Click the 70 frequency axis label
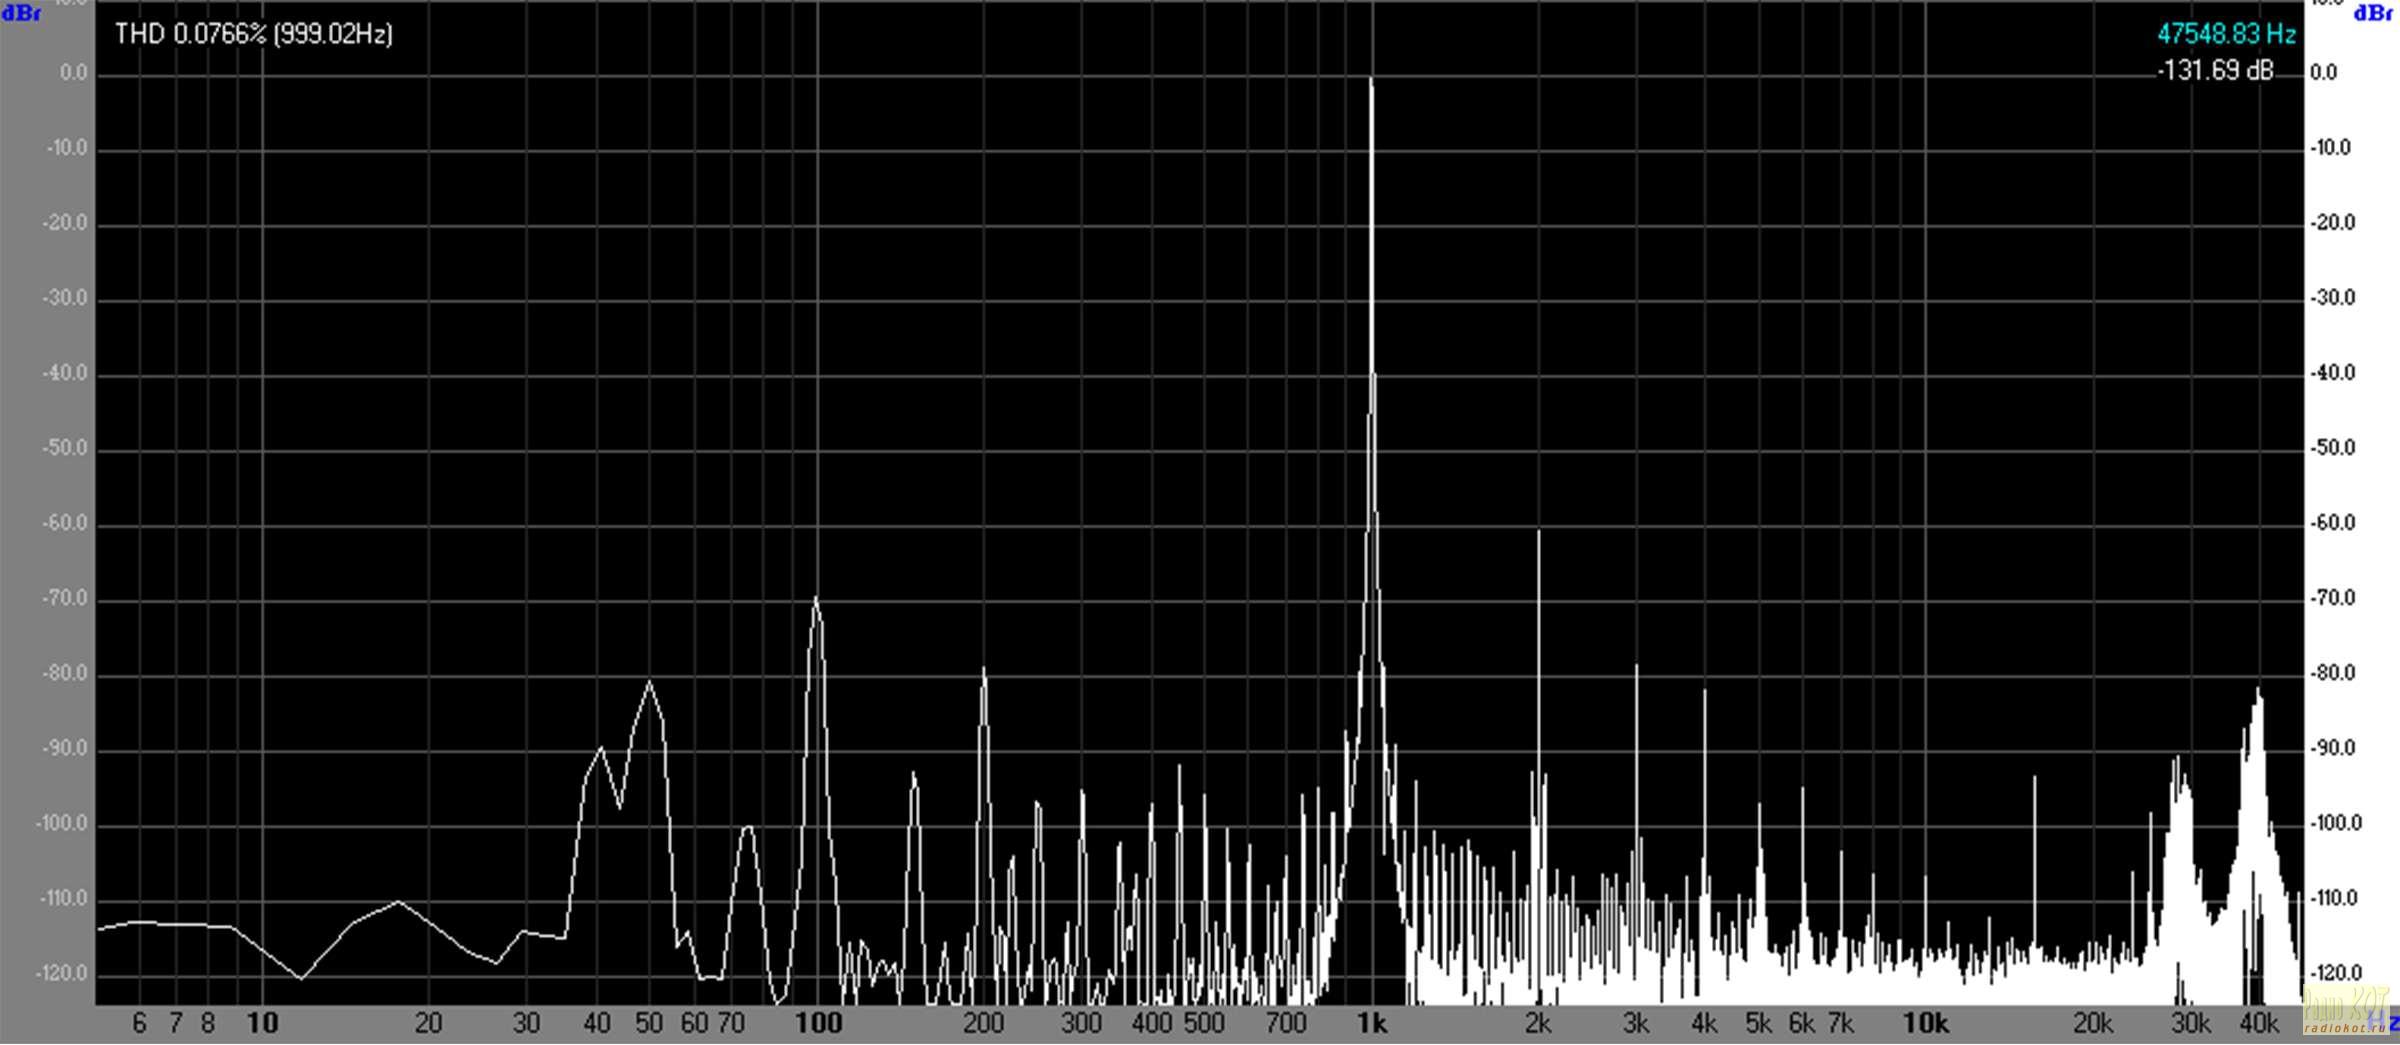Viewport: 2400px width, 1045px height. [731, 1023]
